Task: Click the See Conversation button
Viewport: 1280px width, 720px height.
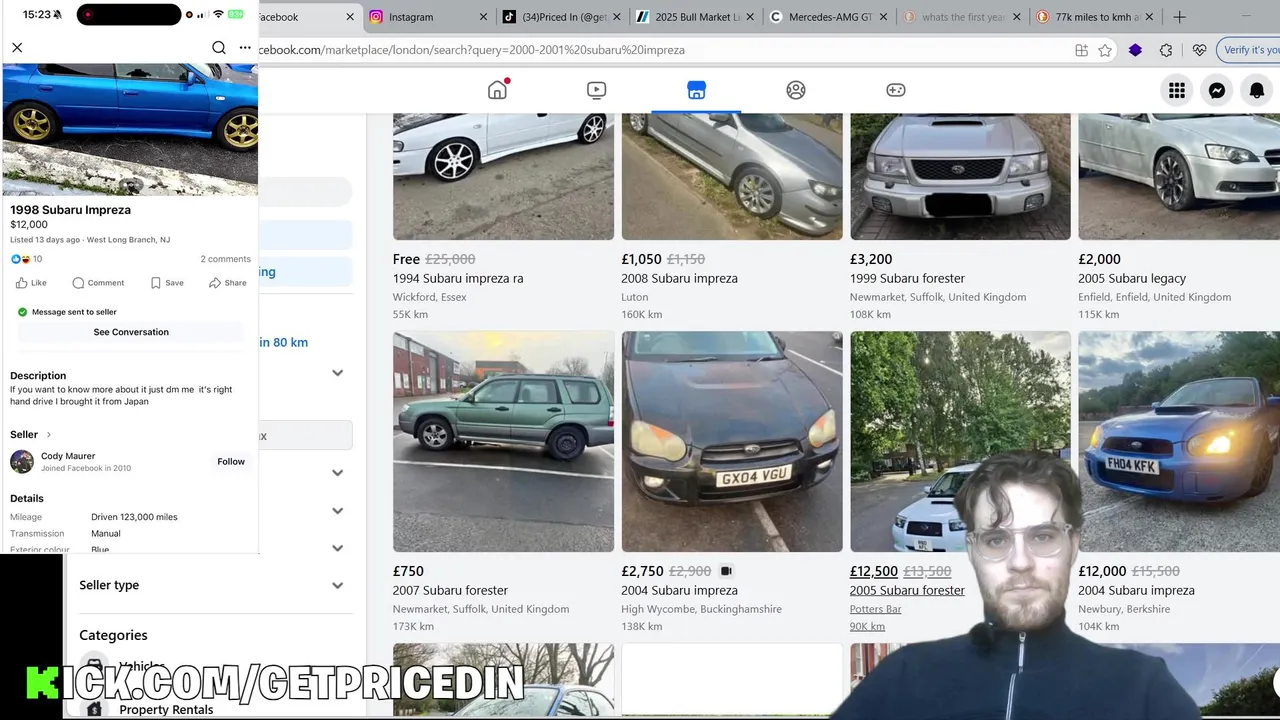Action: [131, 332]
